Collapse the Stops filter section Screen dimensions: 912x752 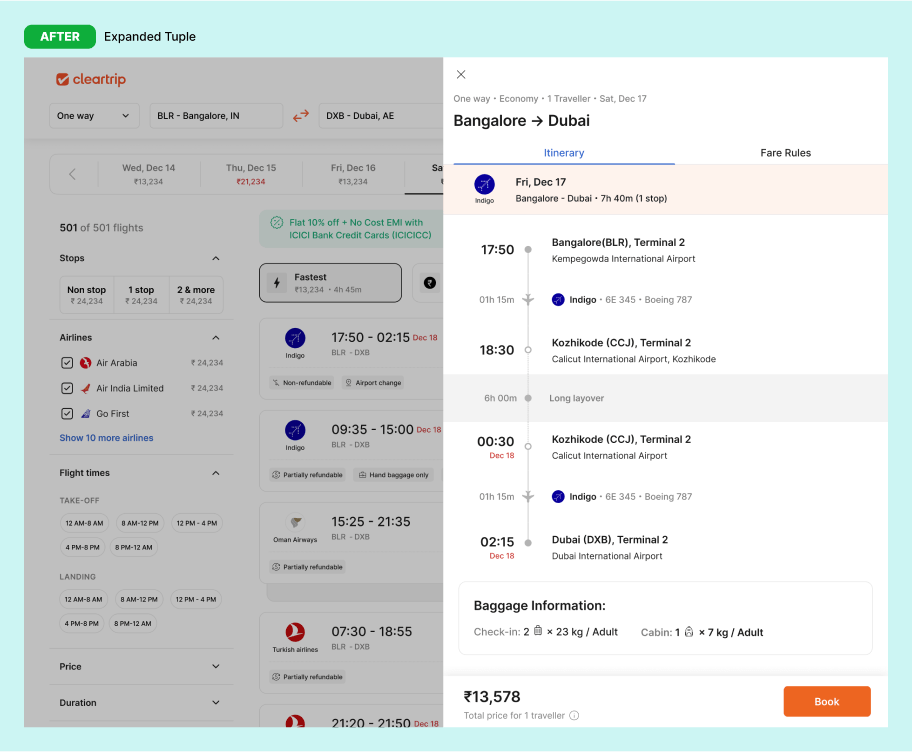[215, 258]
